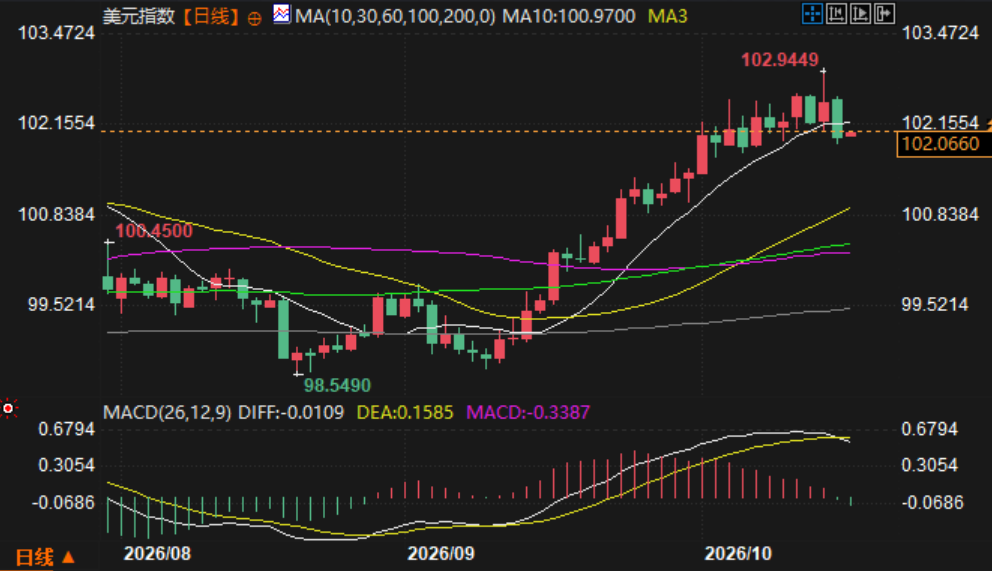
Task: Toggle the blue crosshair cursor tool icon
Action: point(812,14)
